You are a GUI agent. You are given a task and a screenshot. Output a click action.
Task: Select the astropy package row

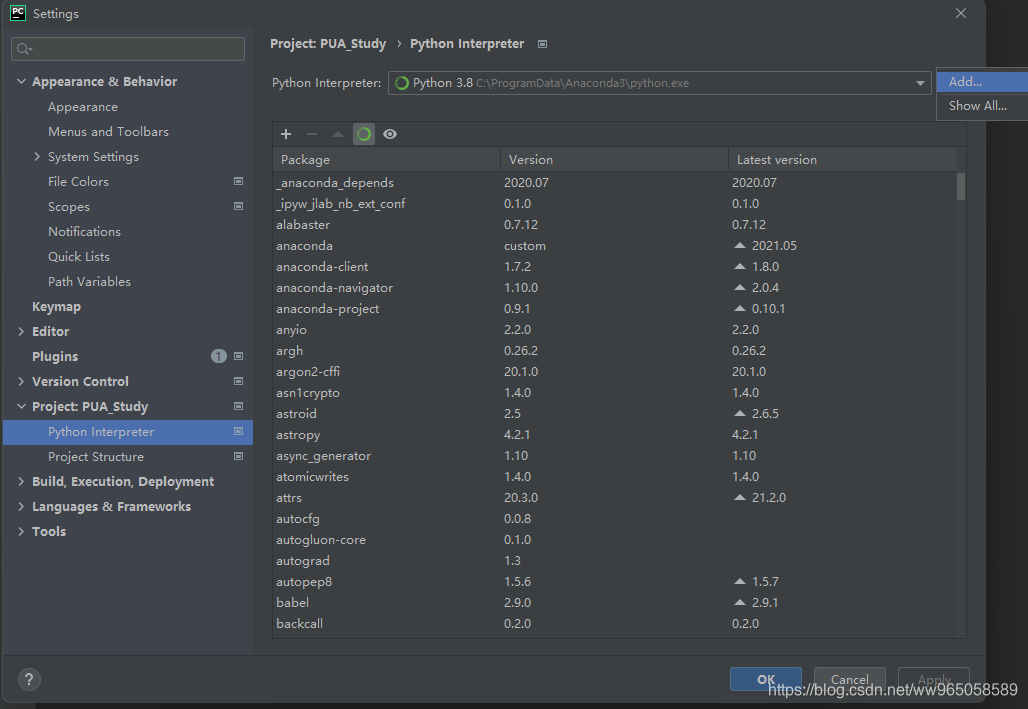tap(614, 434)
